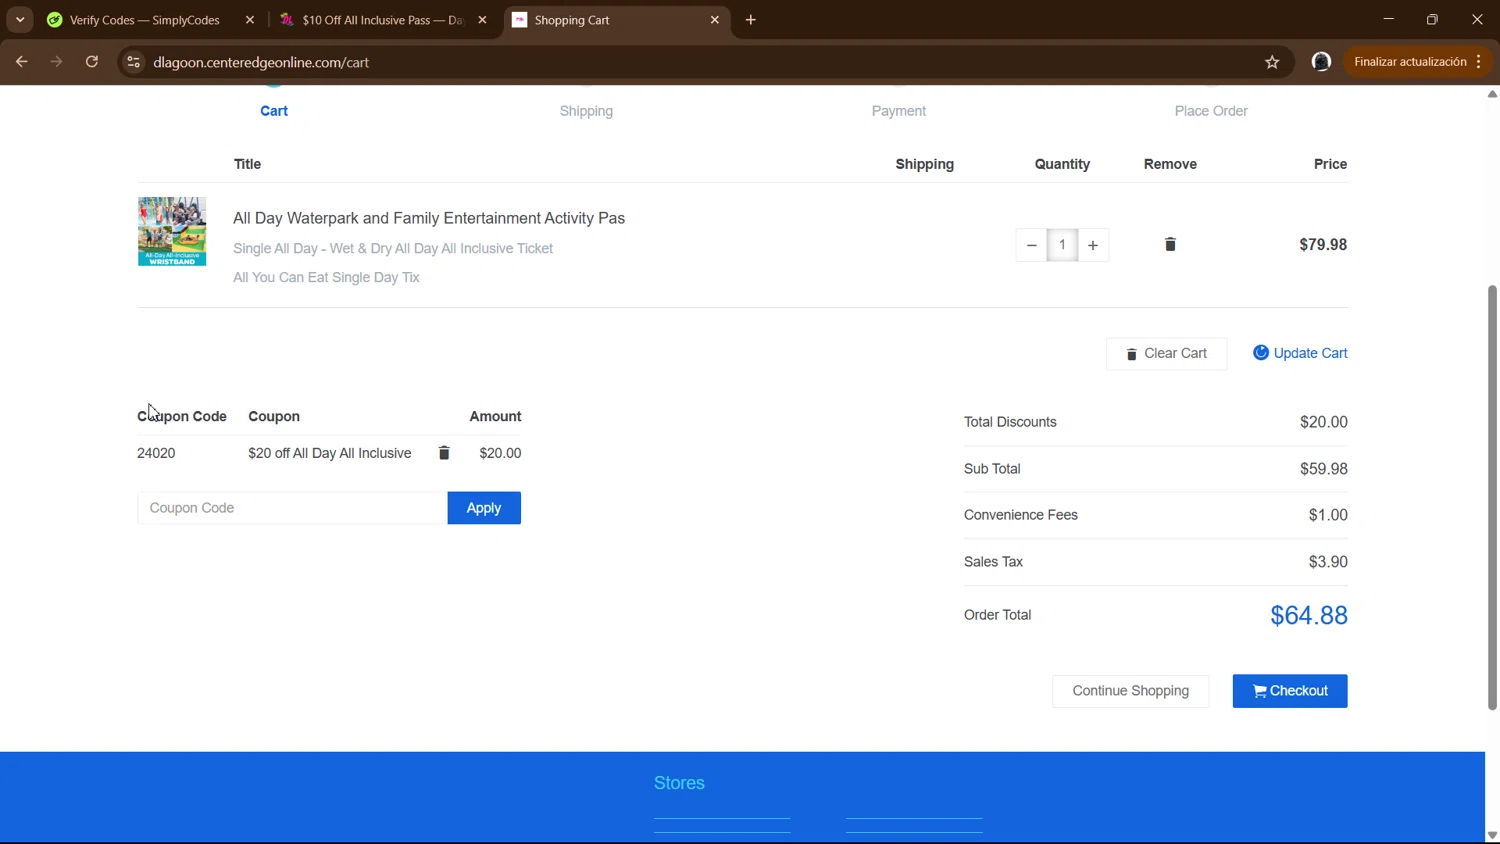Image resolution: width=1500 pixels, height=844 pixels.
Task: View site information icon in address bar
Action: click(x=133, y=62)
